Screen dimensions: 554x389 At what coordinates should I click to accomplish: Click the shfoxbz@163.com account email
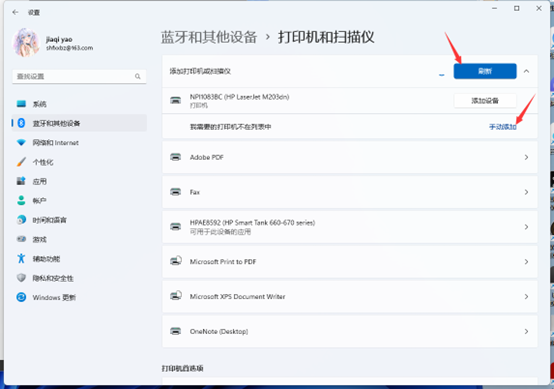(x=70, y=48)
